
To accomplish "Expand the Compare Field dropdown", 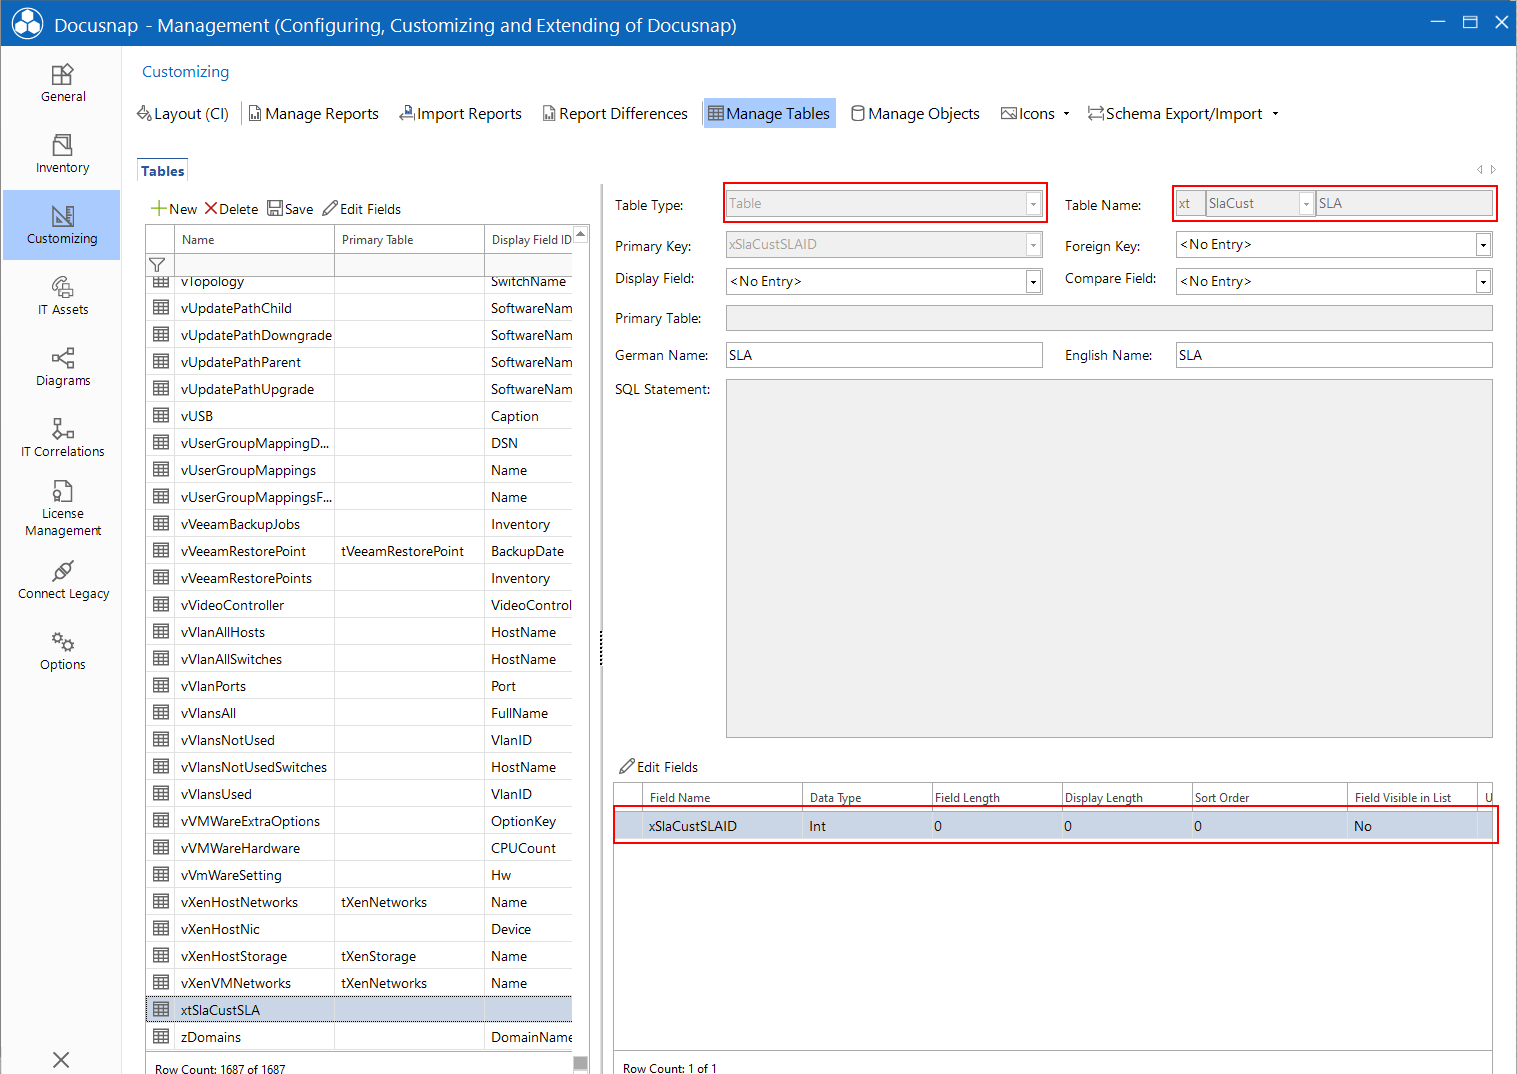I will point(1483,282).
